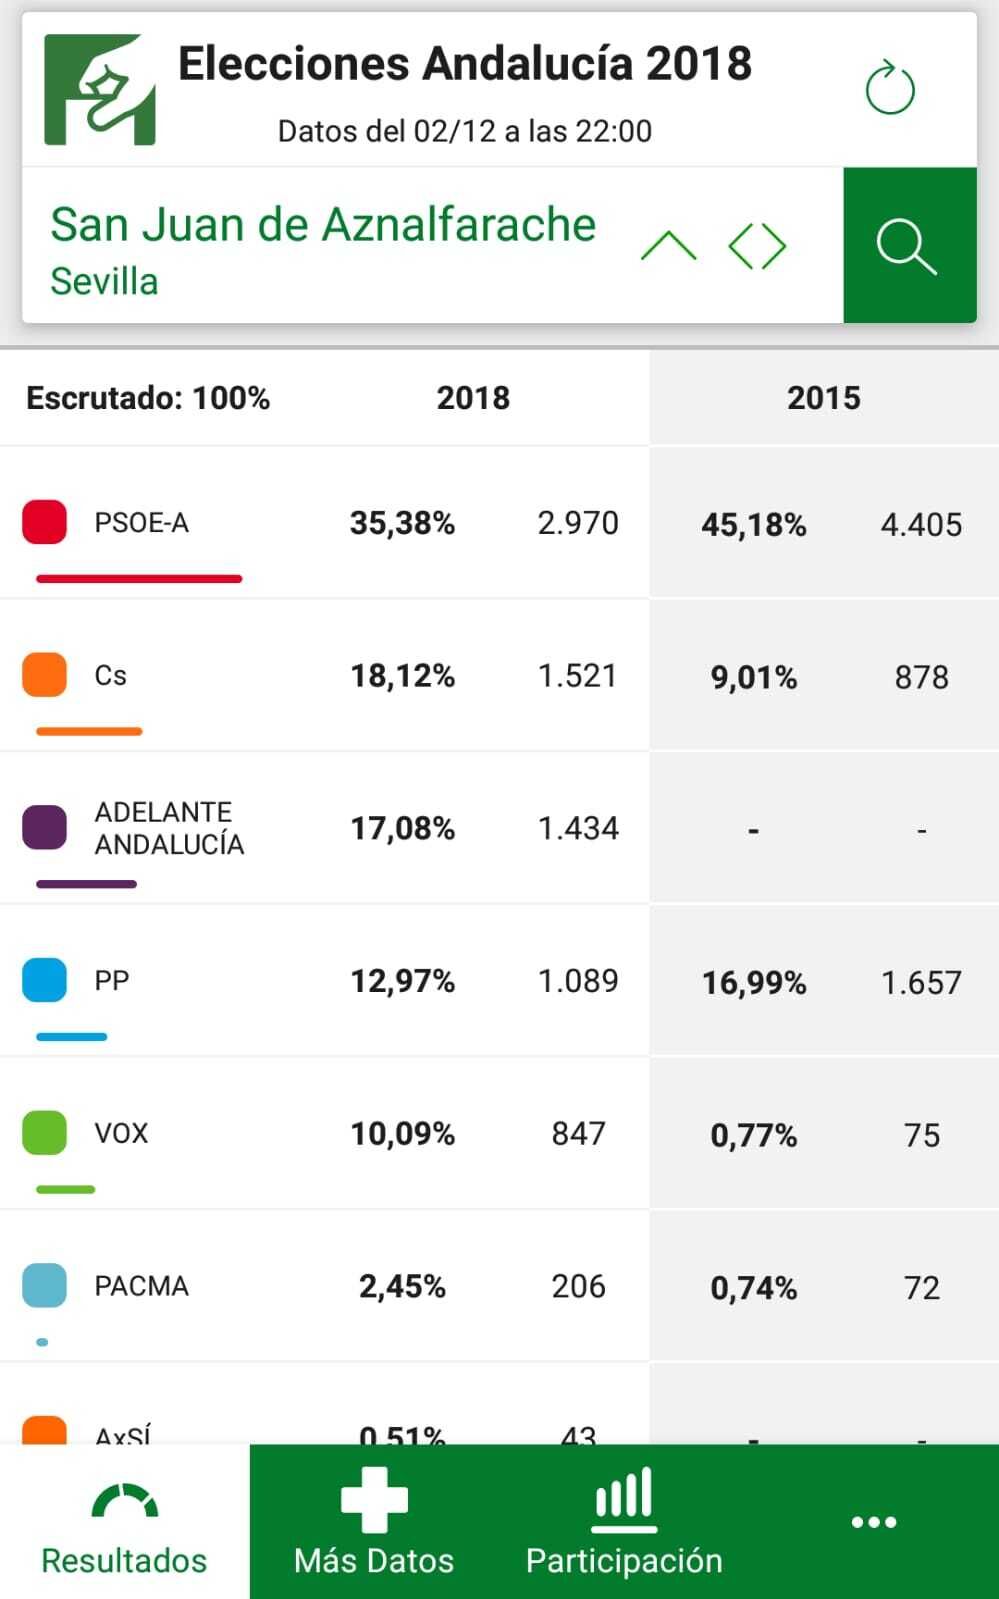
Task: Tap the Resultados gauge icon
Action: point(124,1501)
